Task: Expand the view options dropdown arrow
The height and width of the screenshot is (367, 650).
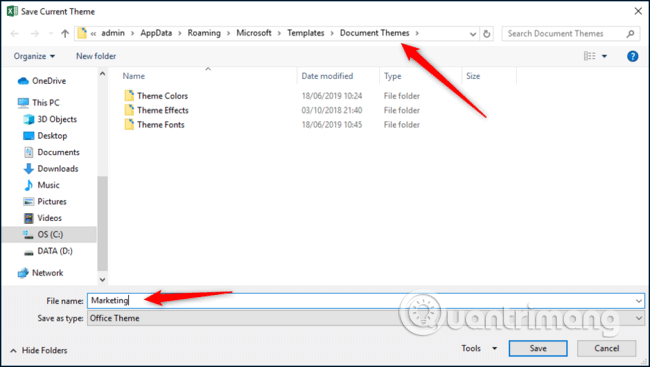Action: point(604,56)
